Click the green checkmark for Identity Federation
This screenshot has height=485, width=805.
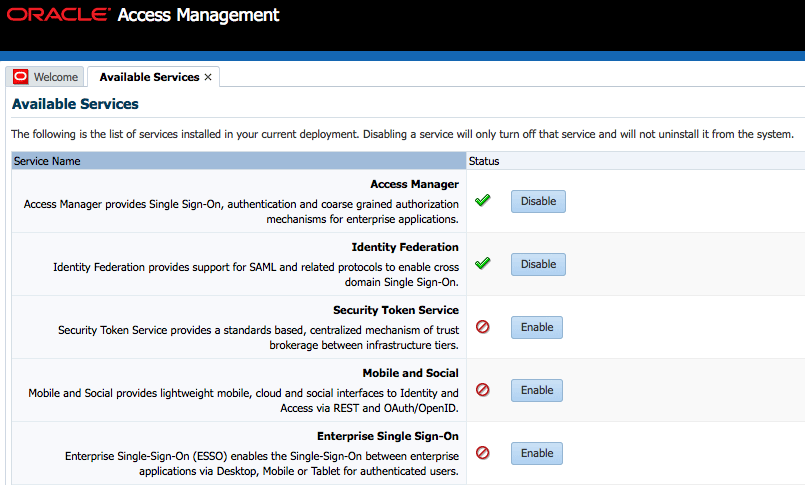coord(483,263)
